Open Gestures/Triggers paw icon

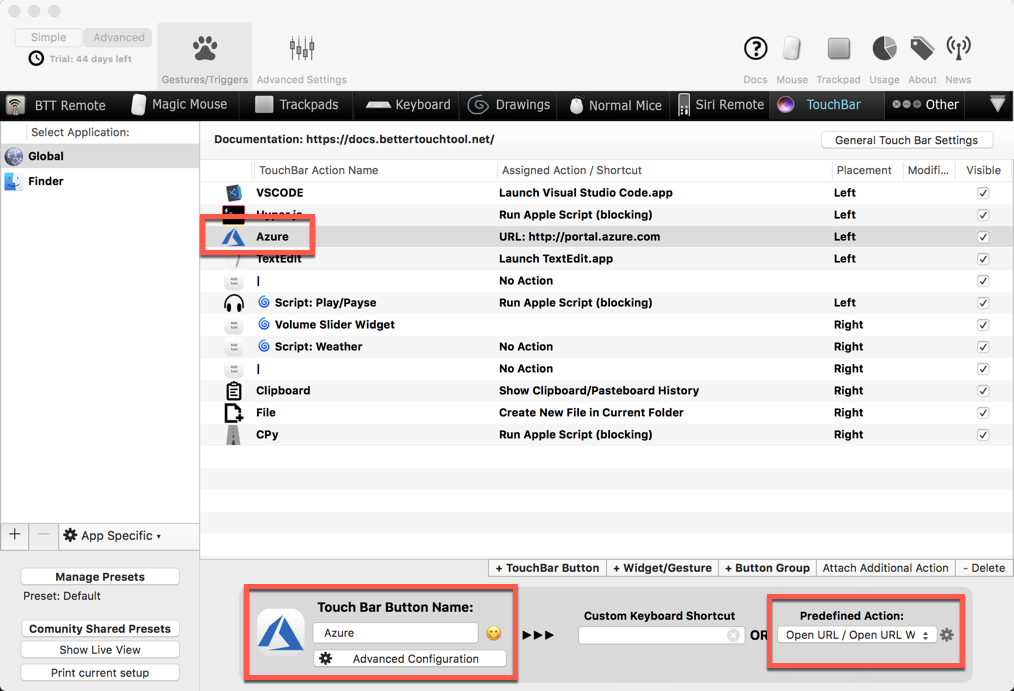click(205, 48)
